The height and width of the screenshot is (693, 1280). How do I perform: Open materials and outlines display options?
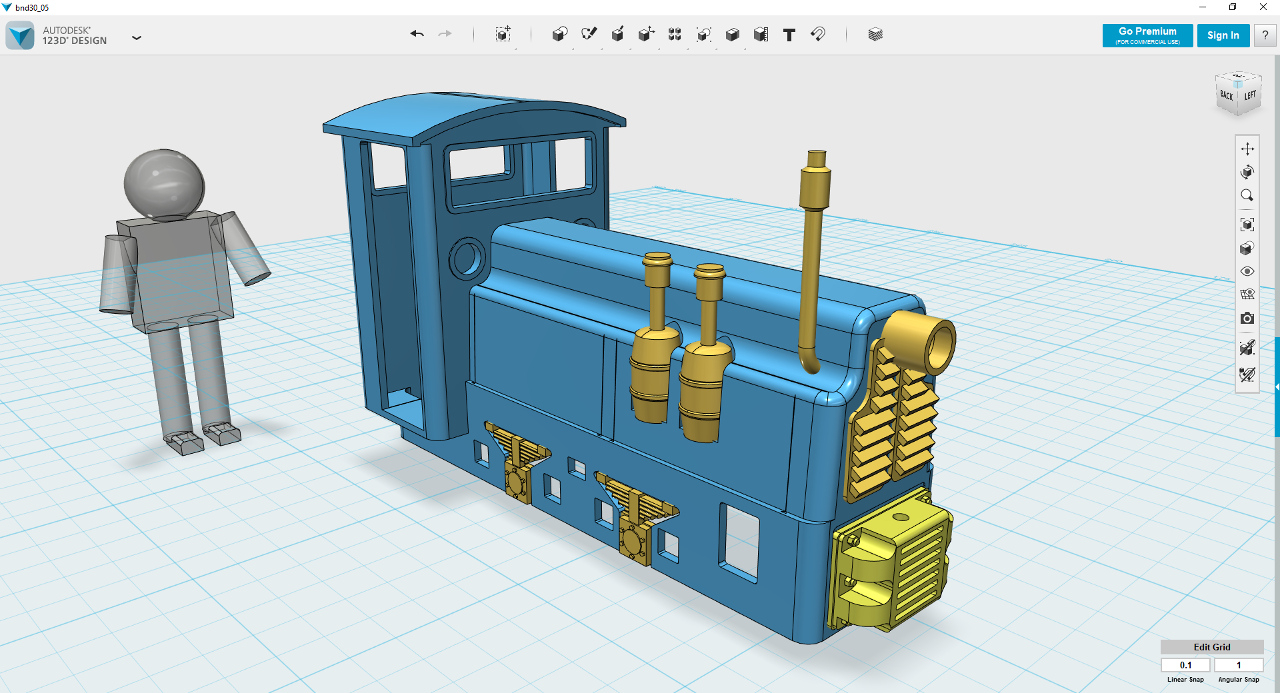pyautogui.click(x=1247, y=248)
